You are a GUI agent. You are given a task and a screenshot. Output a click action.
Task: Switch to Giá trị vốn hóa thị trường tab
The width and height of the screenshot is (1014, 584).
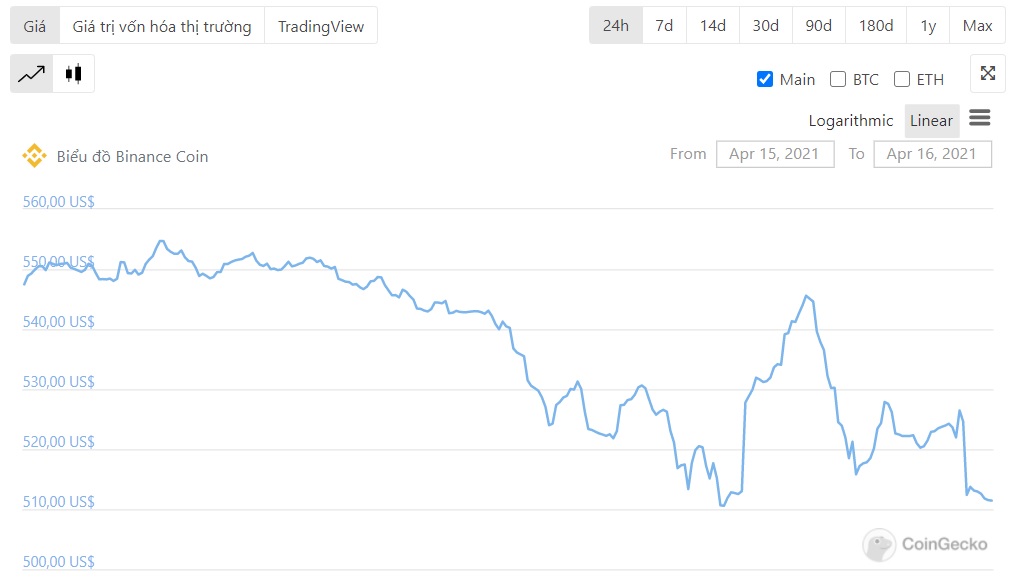162,26
